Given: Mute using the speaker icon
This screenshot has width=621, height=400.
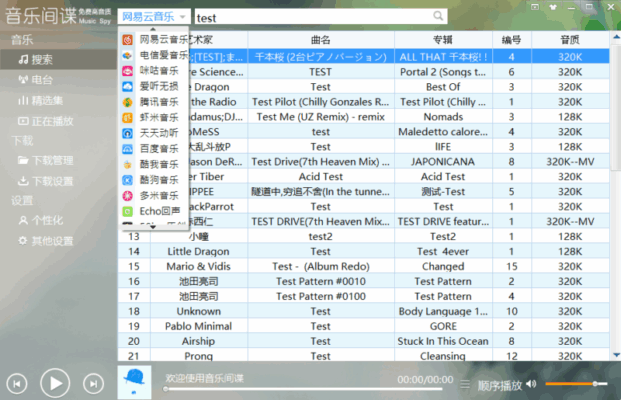Looking at the screenshot, I should click(x=531, y=384).
